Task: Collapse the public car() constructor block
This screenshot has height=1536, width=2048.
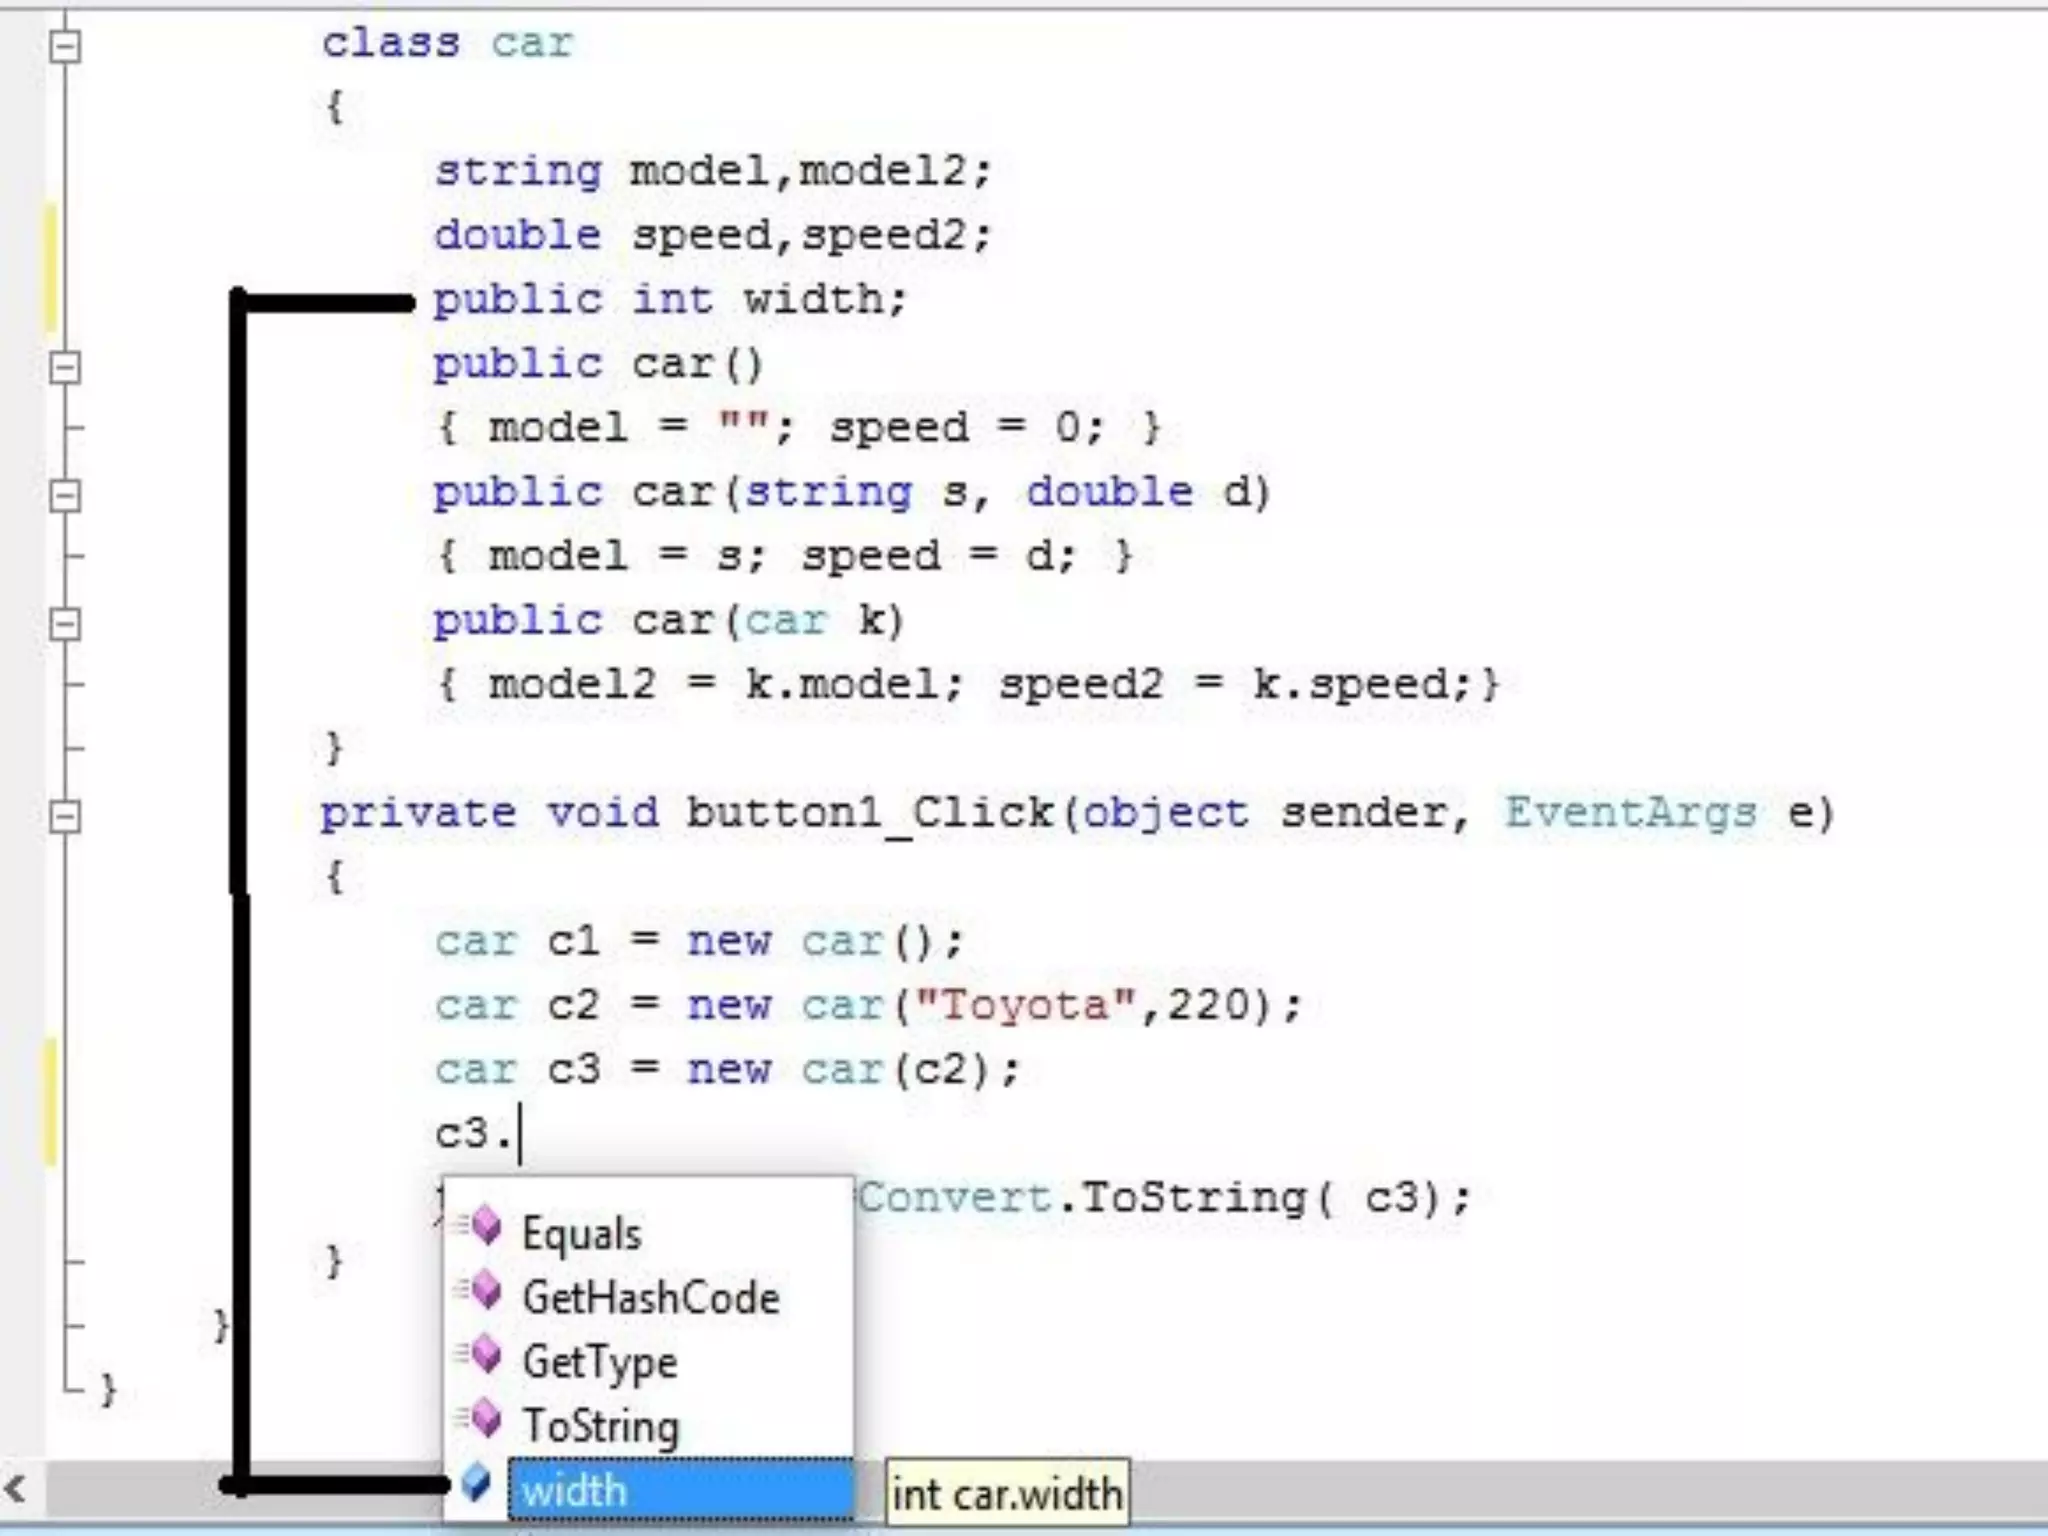Action: tap(65, 367)
